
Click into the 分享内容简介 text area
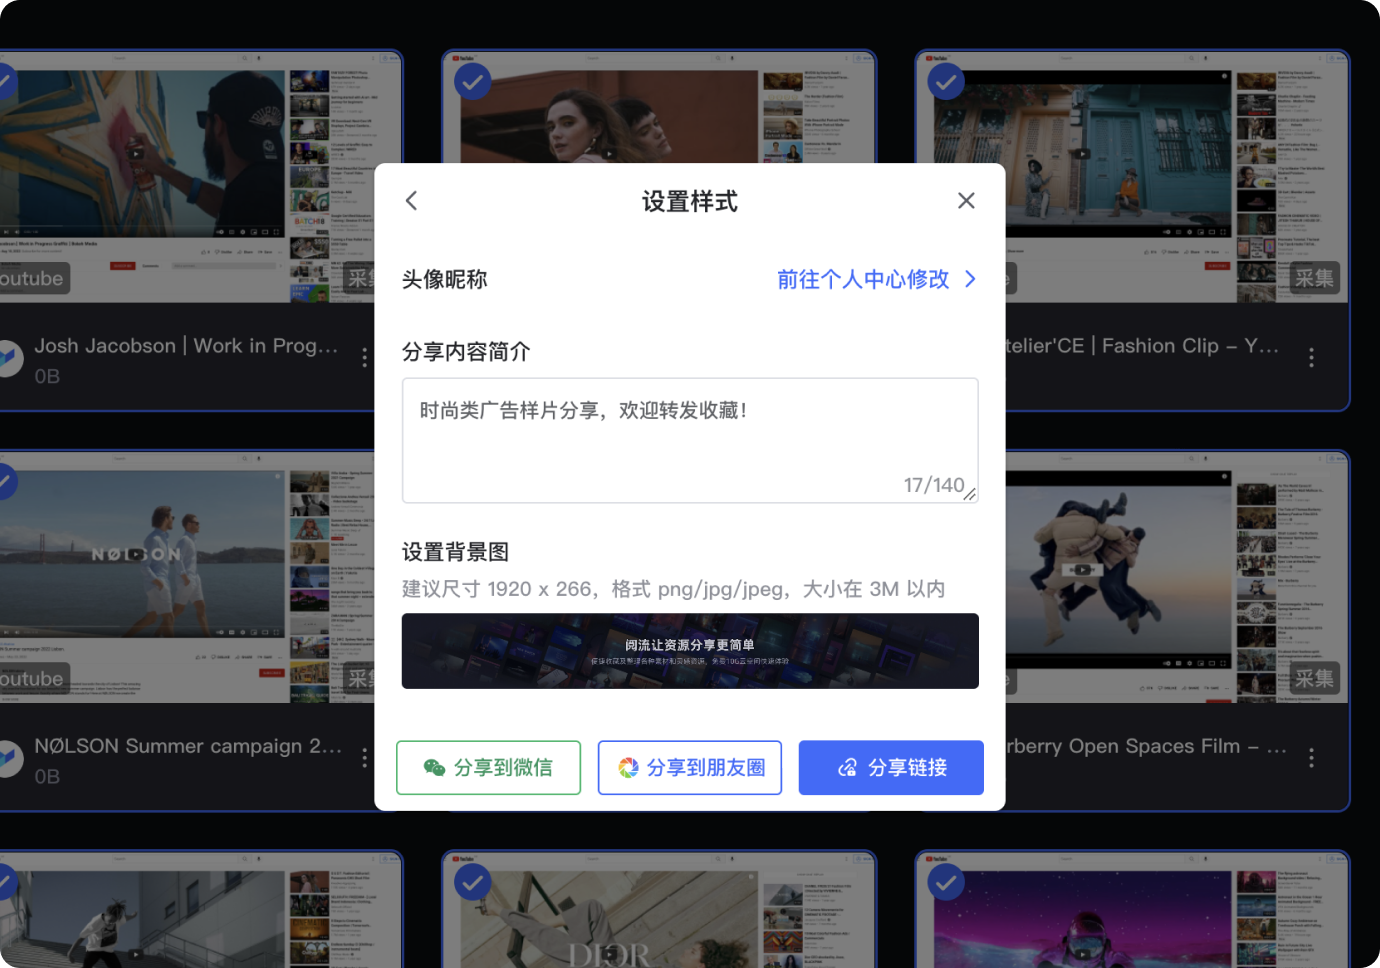690,440
